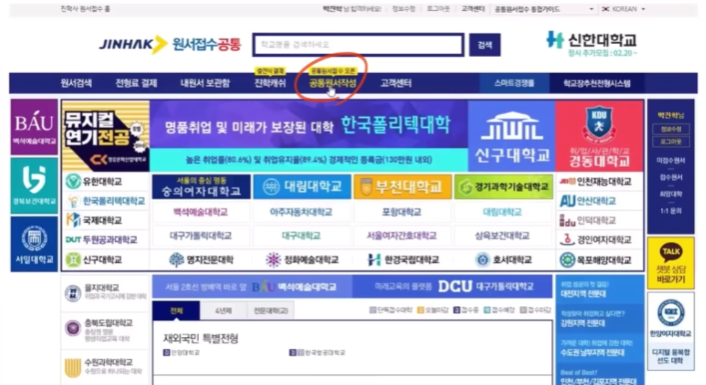The width and height of the screenshot is (706, 385).
Task: Click the 정화예술대학교 logo entry
Action: click(x=302, y=260)
